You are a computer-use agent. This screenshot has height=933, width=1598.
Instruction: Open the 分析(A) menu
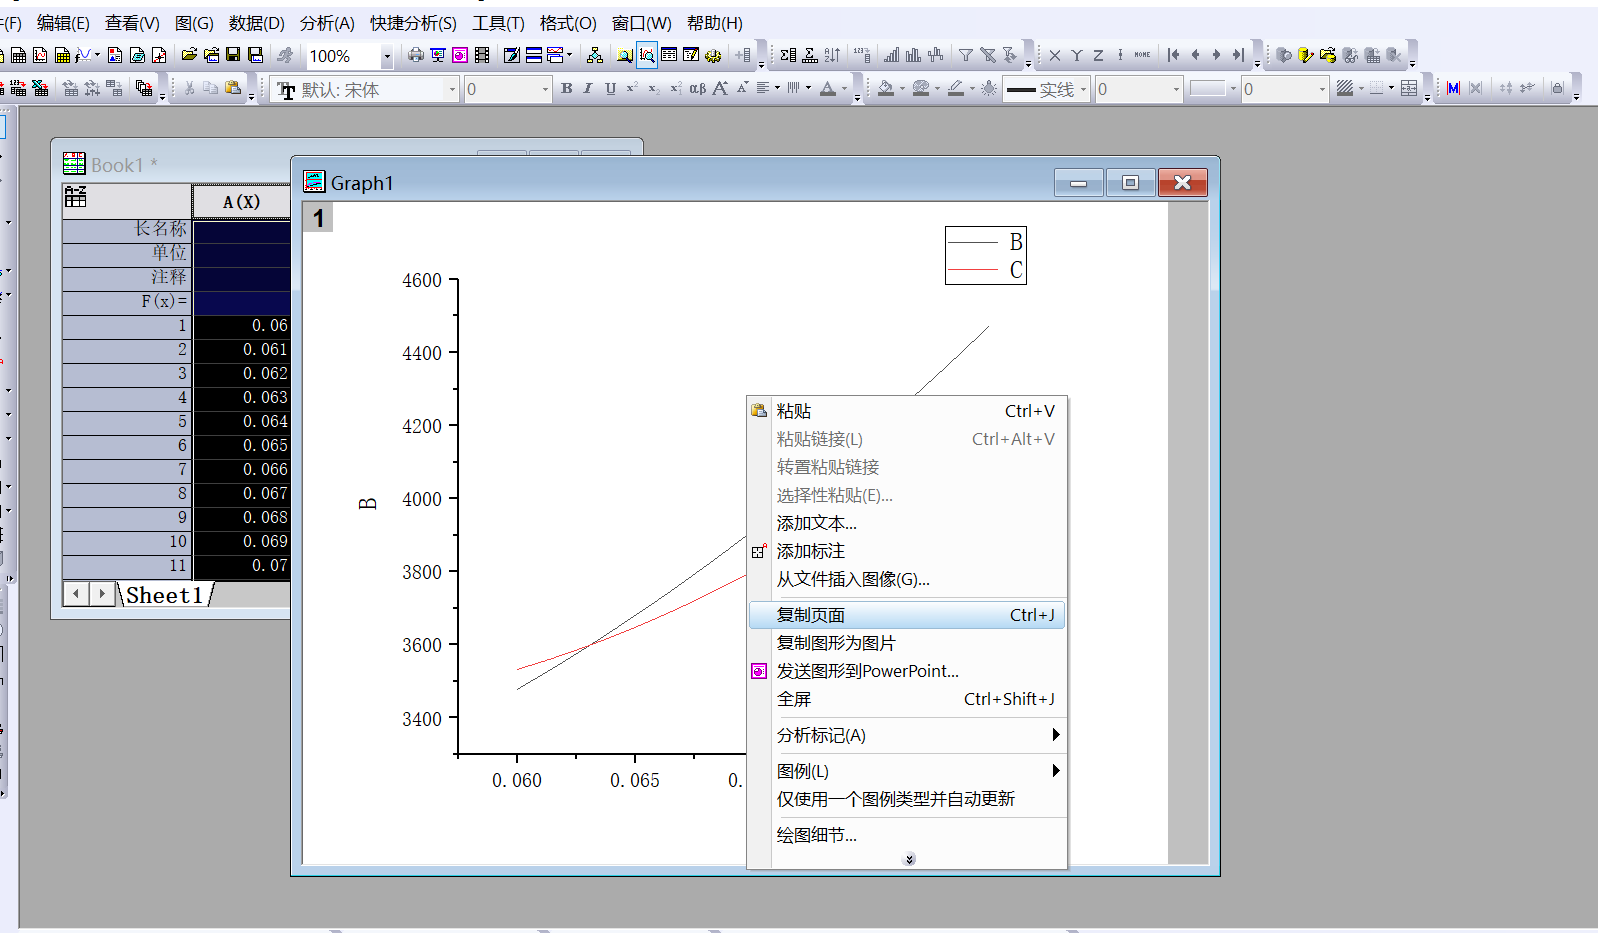coord(327,23)
